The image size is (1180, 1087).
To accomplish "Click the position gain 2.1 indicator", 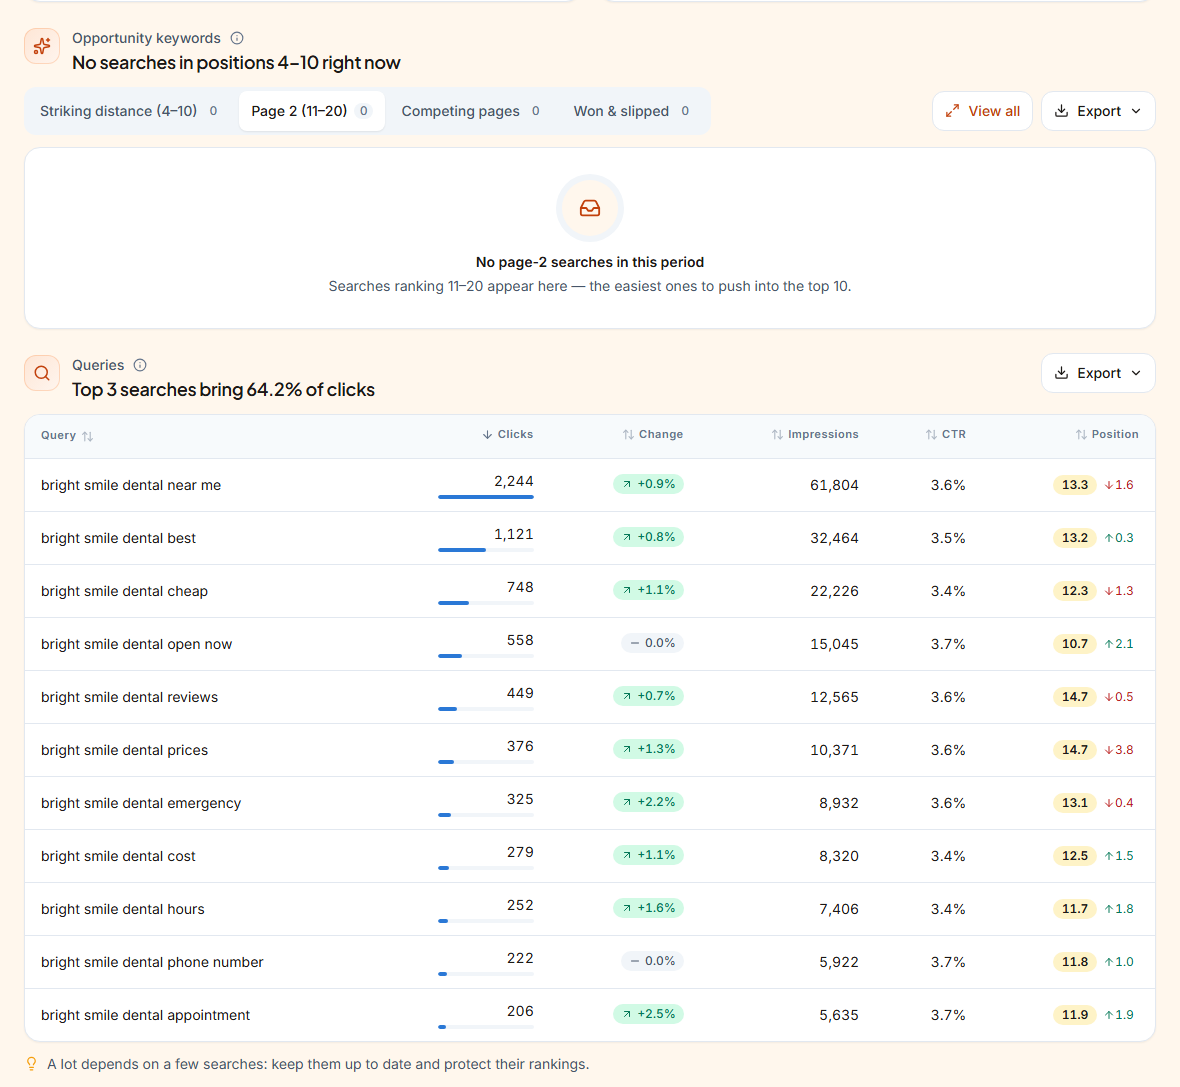I will (1119, 644).
